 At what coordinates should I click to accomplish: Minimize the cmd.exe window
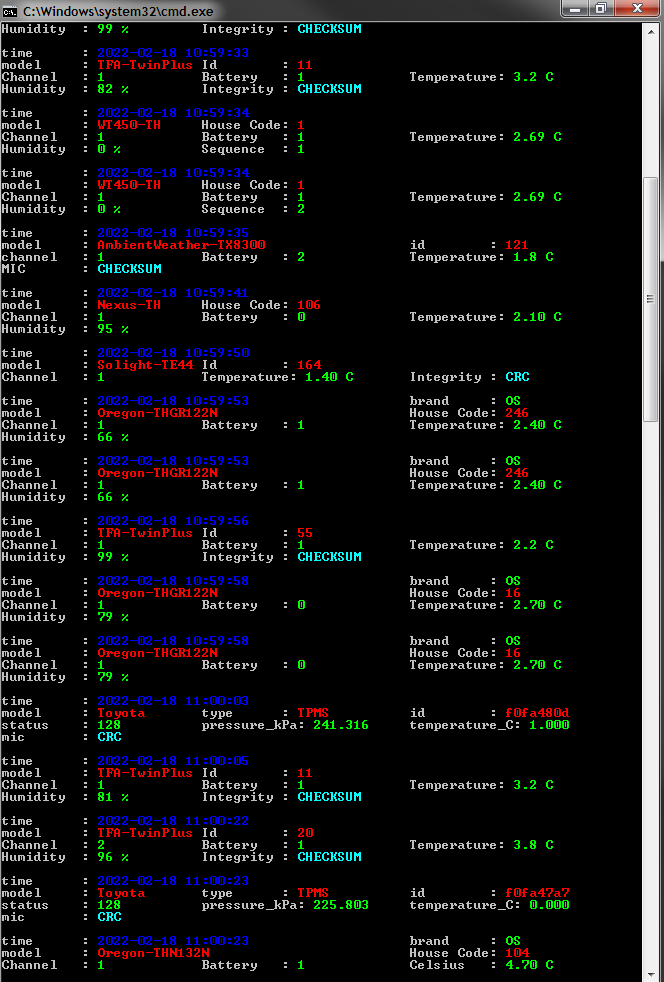(x=576, y=9)
